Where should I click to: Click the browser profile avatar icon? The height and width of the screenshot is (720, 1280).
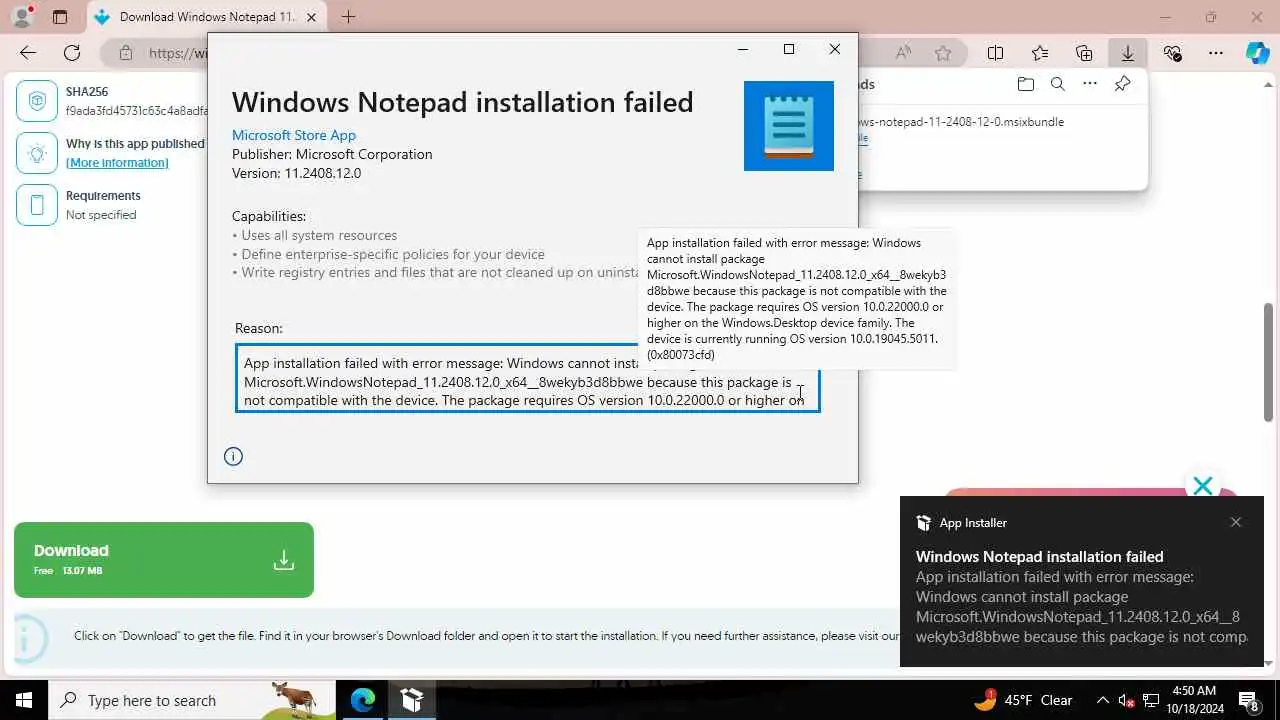click(x=22, y=16)
